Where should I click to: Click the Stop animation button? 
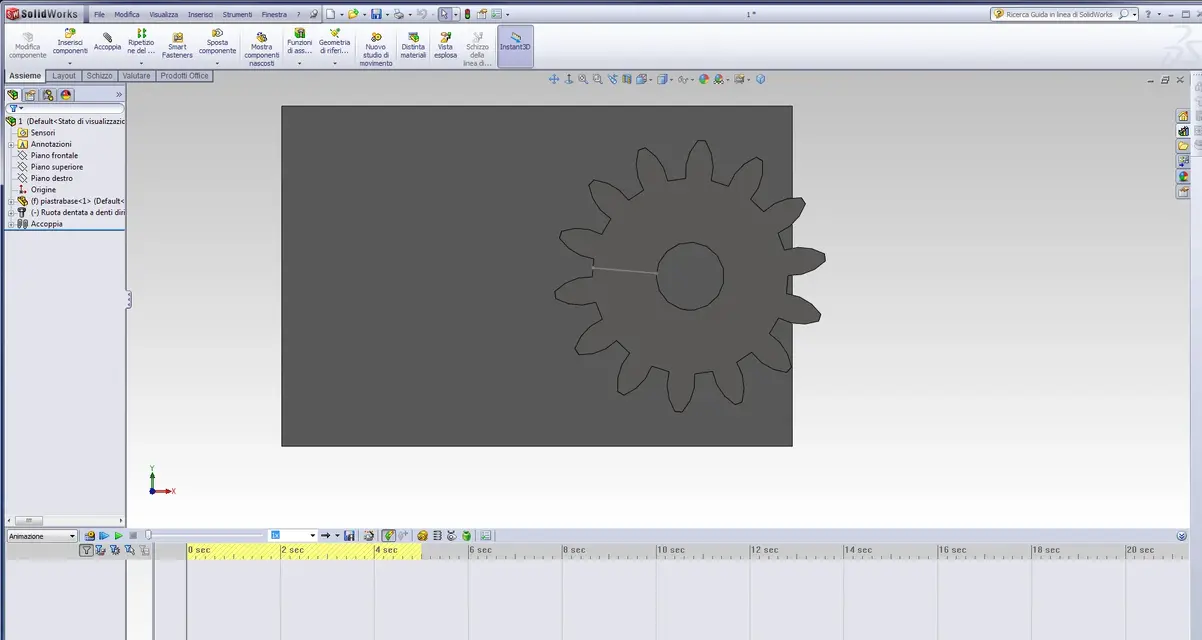pyautogui.click(x=132, y=536)
